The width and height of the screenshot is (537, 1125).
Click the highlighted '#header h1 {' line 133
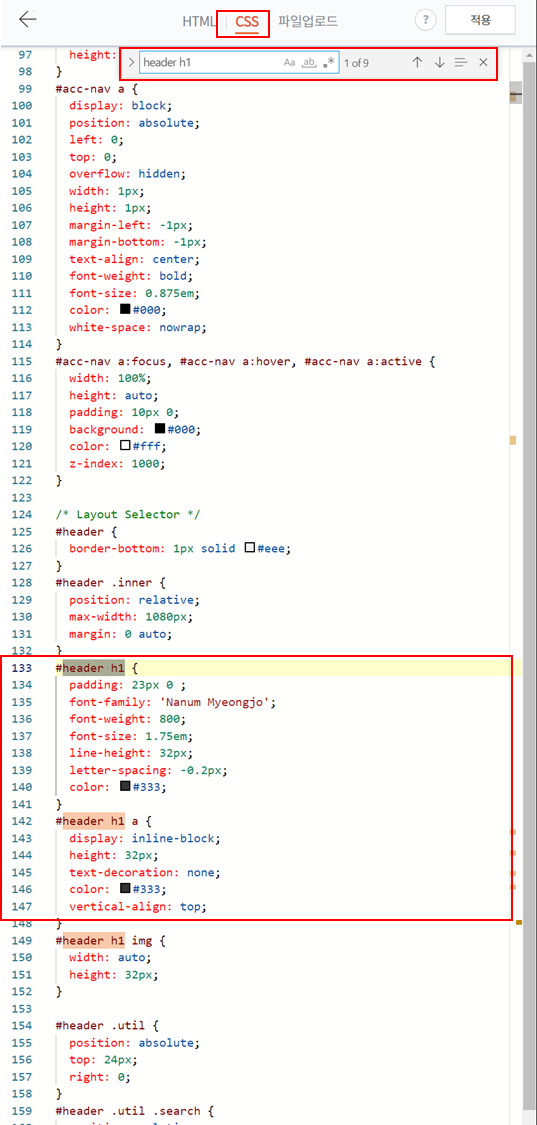(97, 669)
